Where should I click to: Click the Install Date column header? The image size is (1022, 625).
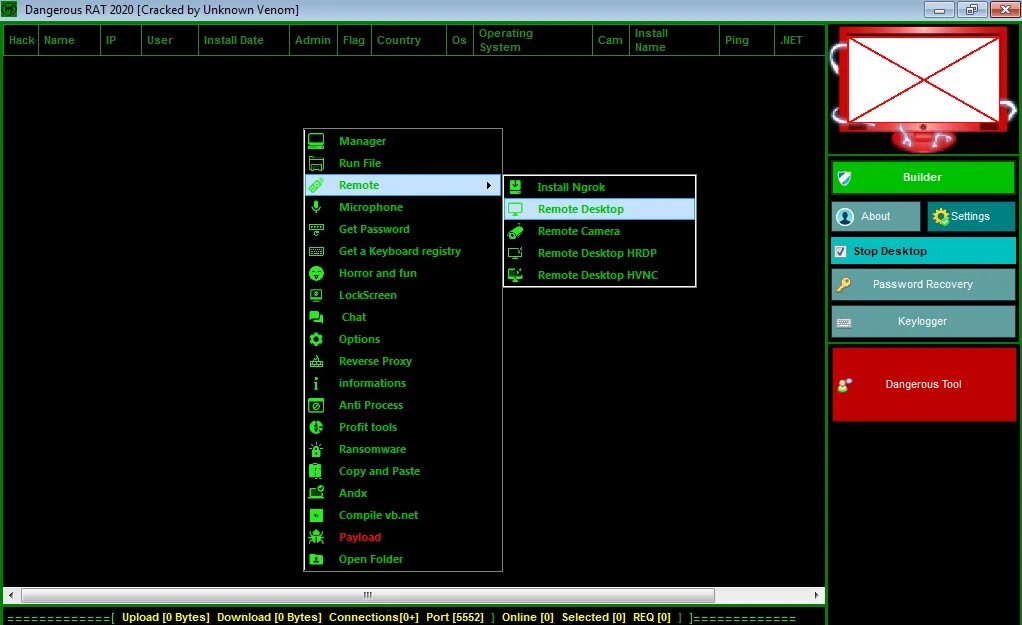coord(244,40)
